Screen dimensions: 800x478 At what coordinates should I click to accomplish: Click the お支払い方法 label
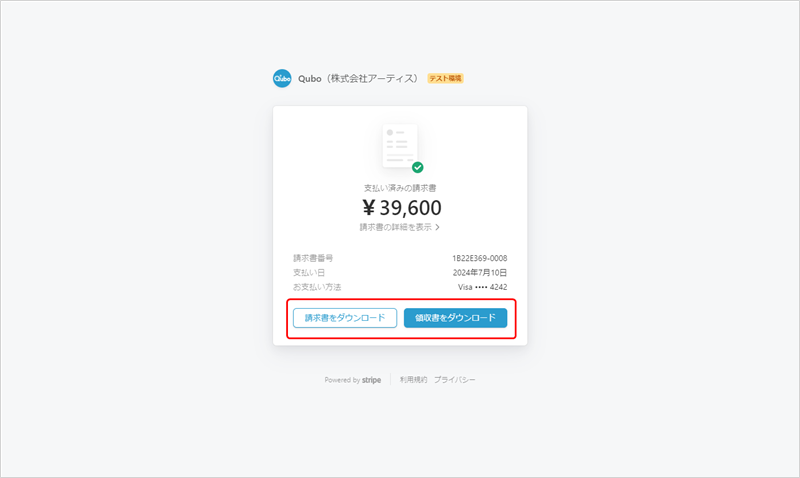(x=317, y=287)
